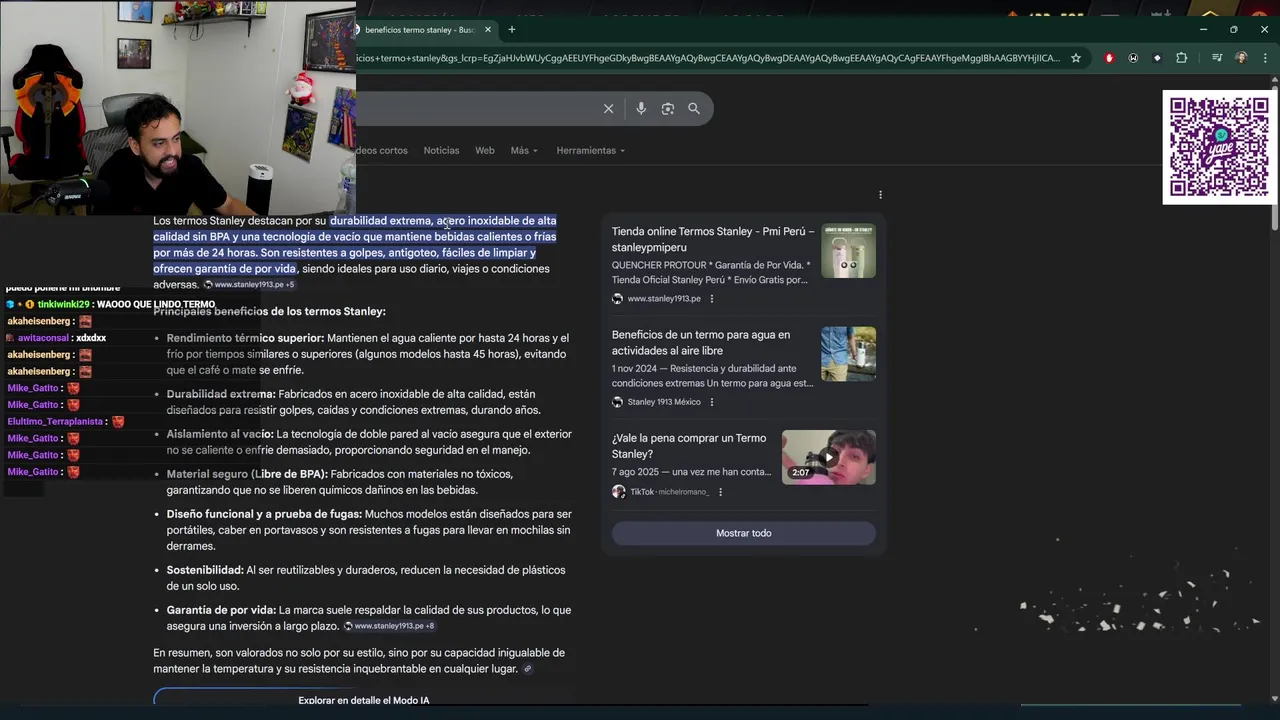Open the Chrome profile avatar
Viewport: 1280px width, 720px height.
(x=1241, y=58)
